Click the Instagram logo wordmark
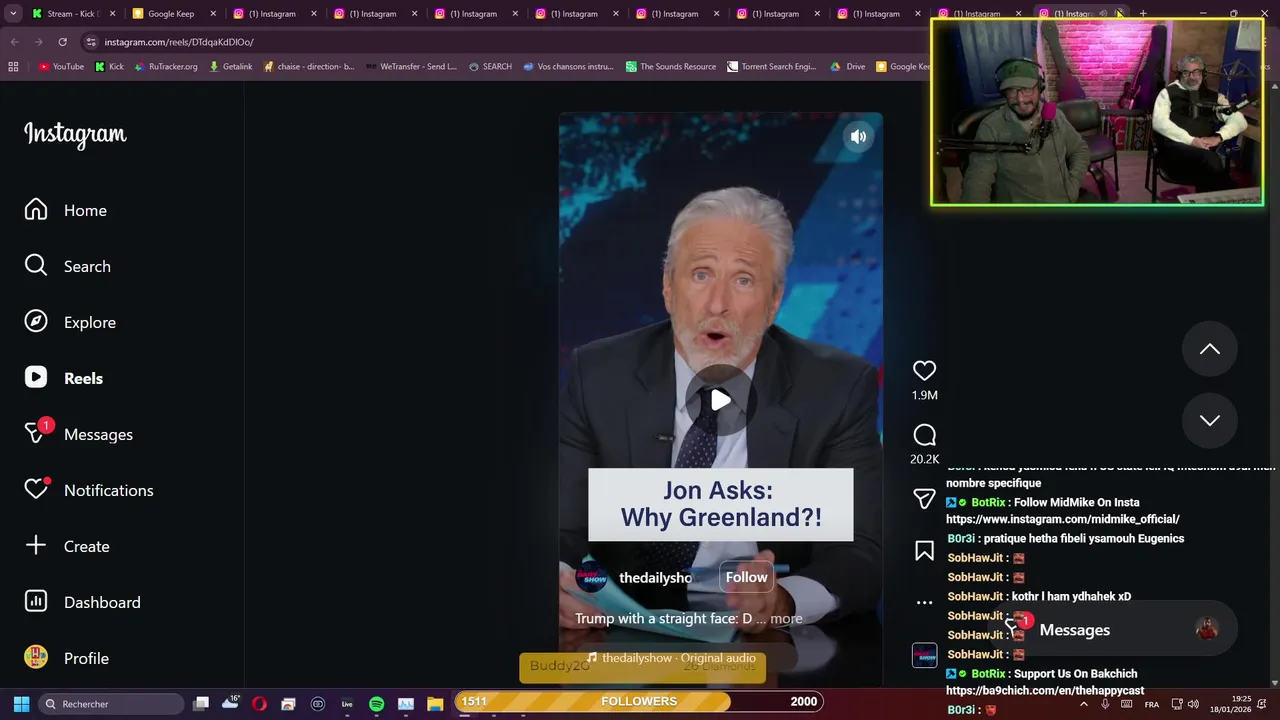The image size is (1280, 720). coord(75,134)
